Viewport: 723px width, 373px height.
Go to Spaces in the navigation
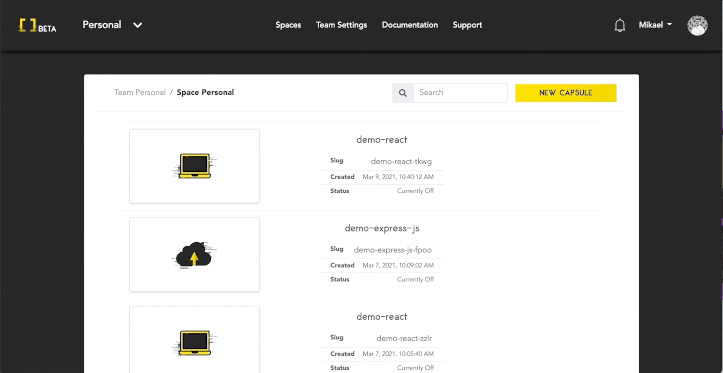[x=288, y=25]
